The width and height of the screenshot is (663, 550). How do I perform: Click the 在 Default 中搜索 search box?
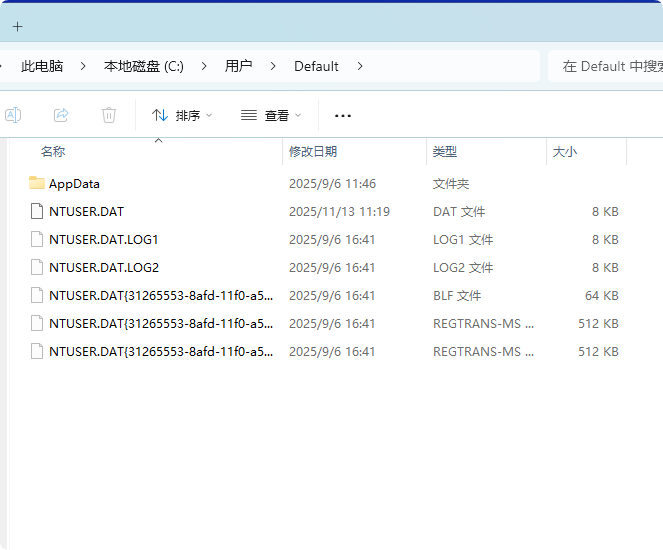(x=605, y=66)
